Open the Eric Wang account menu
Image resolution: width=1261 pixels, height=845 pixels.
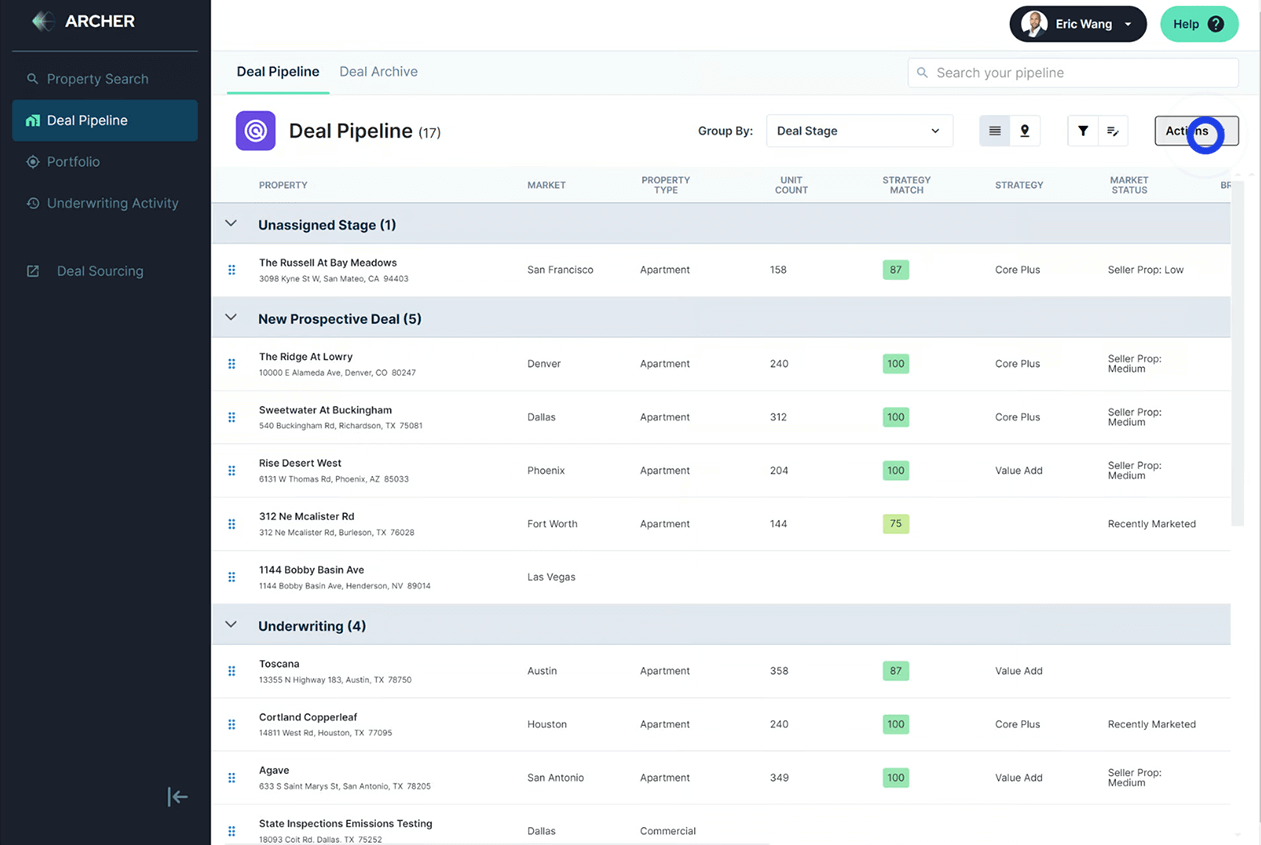1078,24
